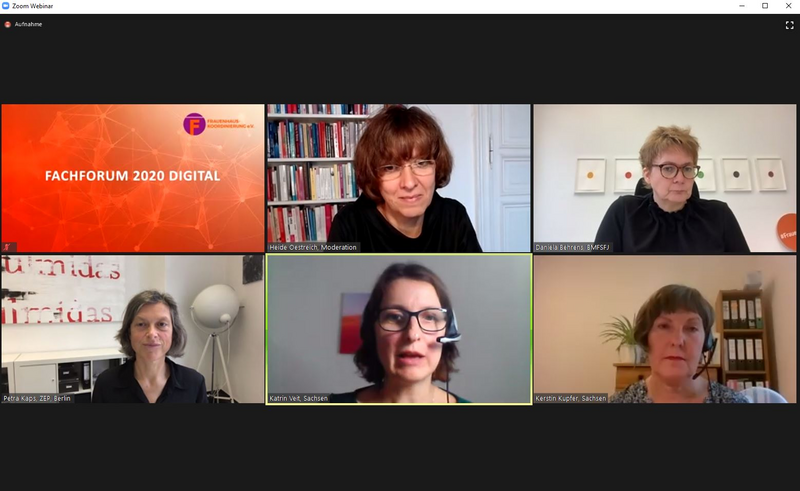This screenshot has width=800, height=491.
Task: Minimize the Zoom Webinar window
Action: [x=742, y=6]
